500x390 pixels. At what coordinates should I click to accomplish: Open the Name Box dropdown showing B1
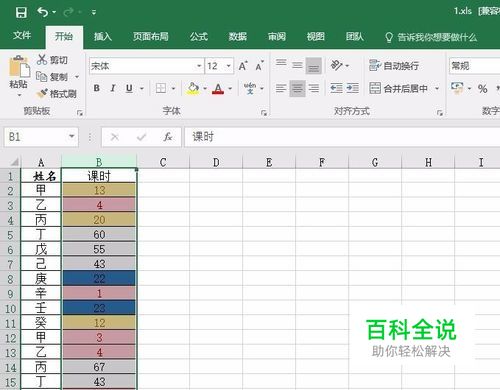[71, 137]
